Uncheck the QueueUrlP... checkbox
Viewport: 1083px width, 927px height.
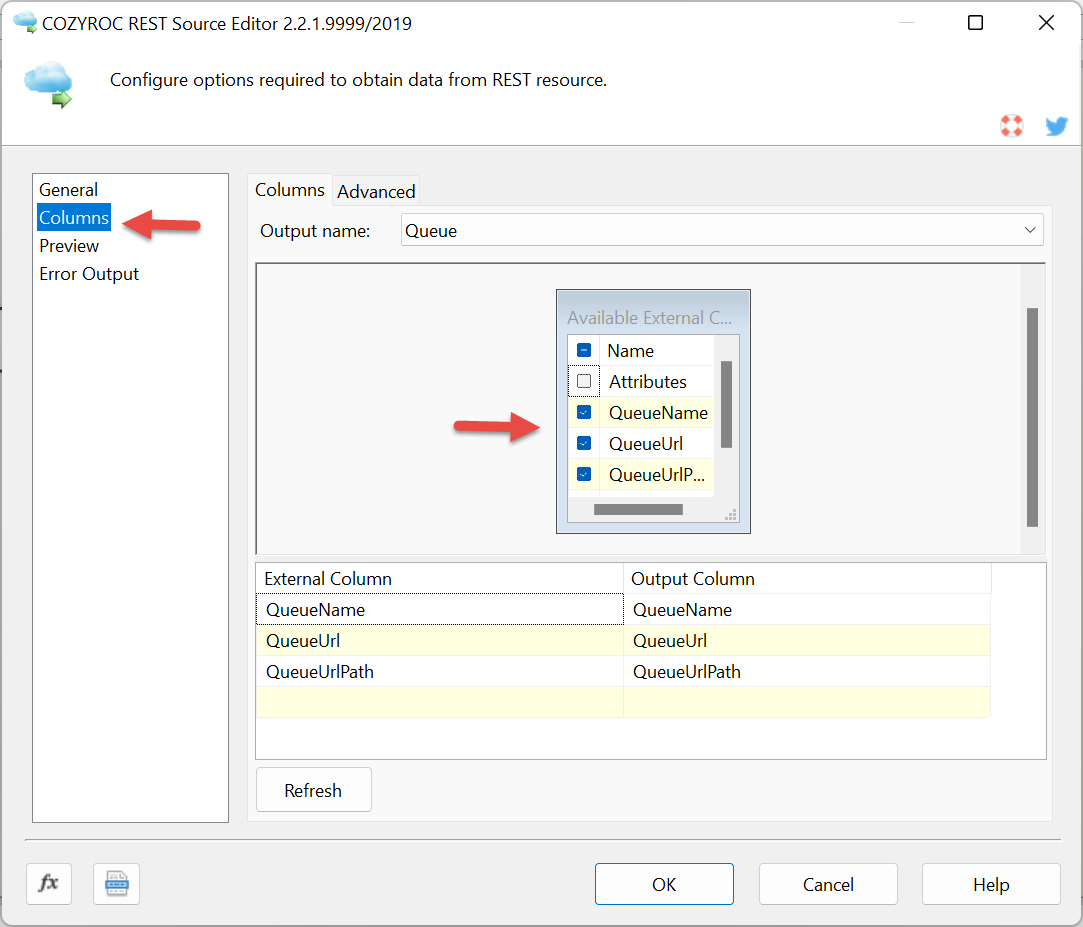(x=584, y=475)
